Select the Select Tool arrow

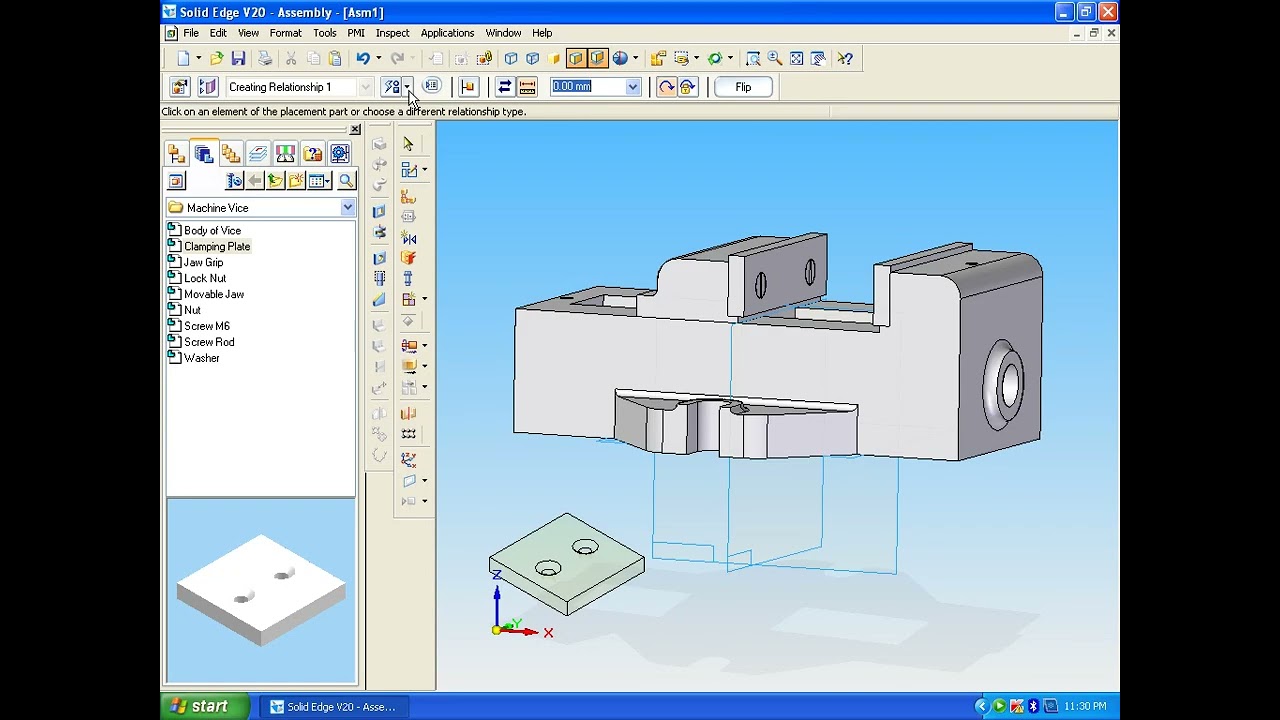coord(408,145)
